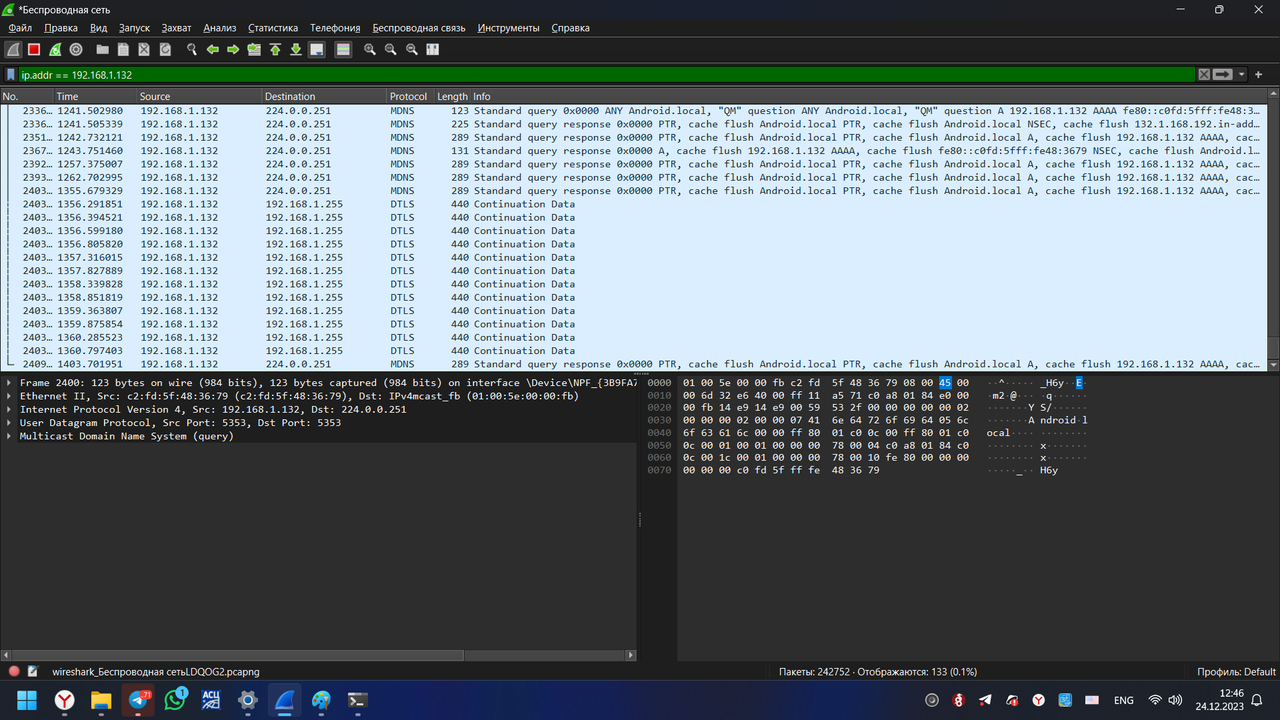Stop the running capture (red square)
The image size is (1280, 720).
pos(34,49)
